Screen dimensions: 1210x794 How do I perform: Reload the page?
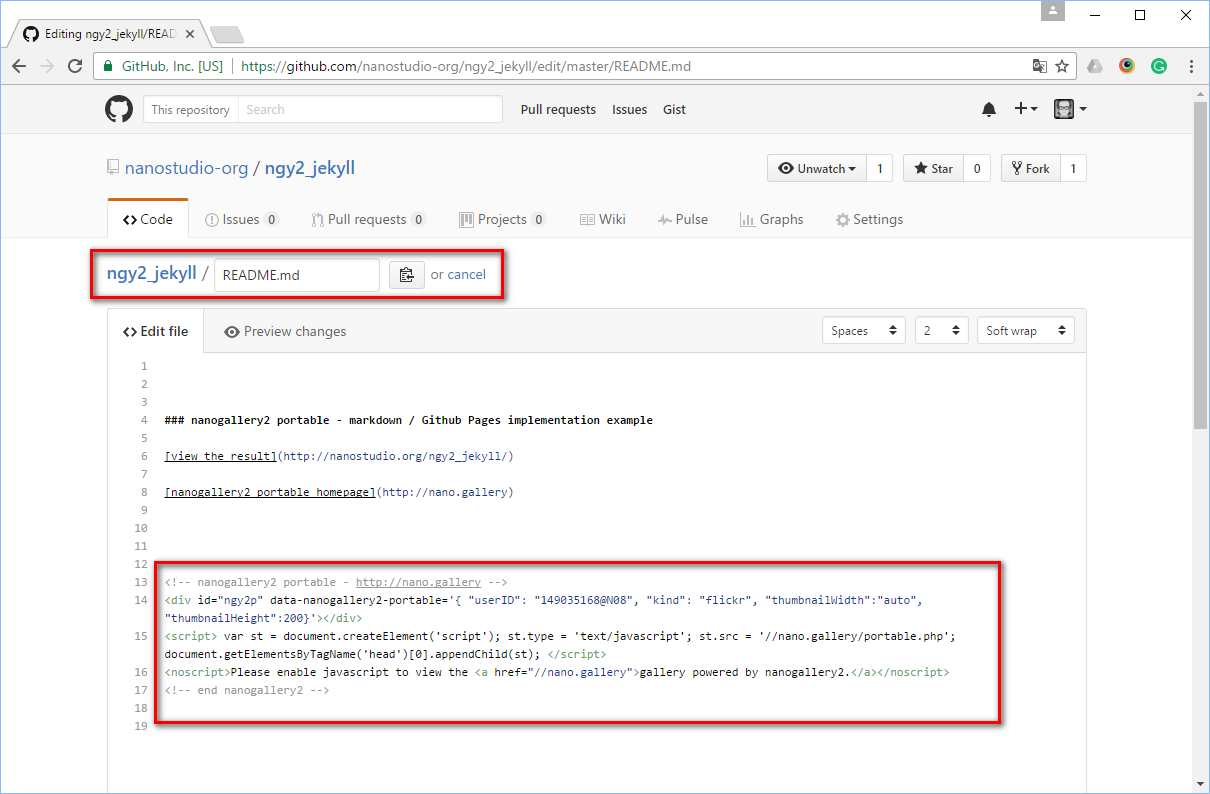[x=75, y=66]
